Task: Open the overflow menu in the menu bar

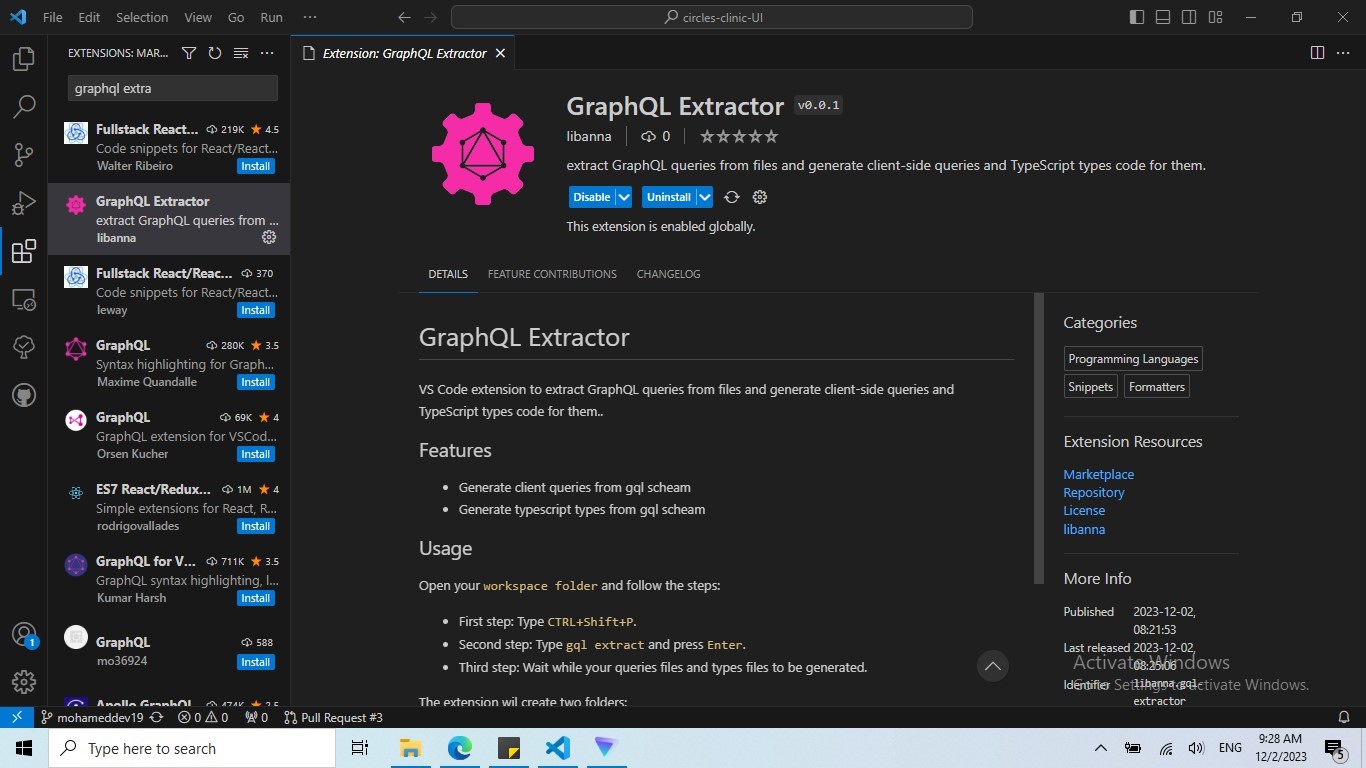Action: 310,17
